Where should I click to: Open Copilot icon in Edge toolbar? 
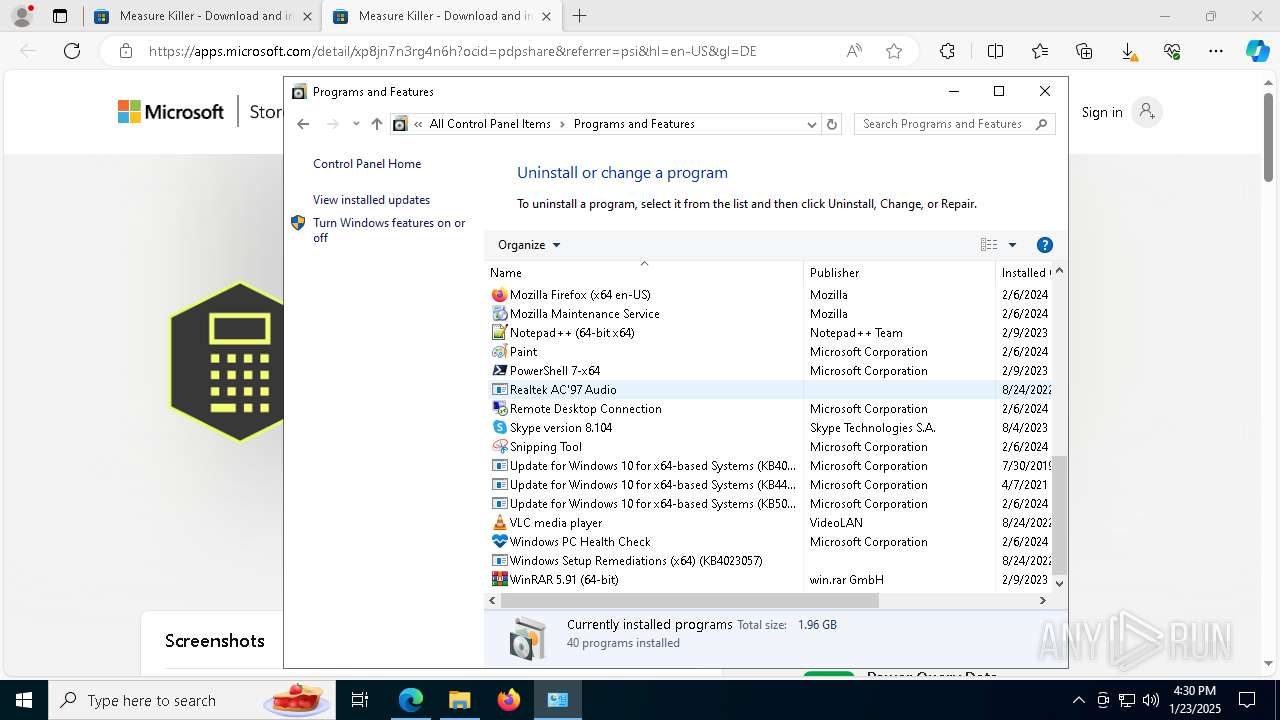(x=1257, y=51)
